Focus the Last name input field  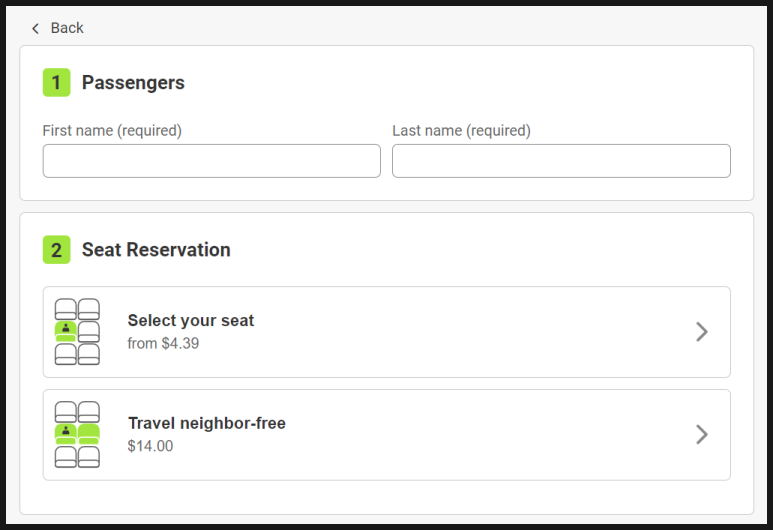[561, 161]
